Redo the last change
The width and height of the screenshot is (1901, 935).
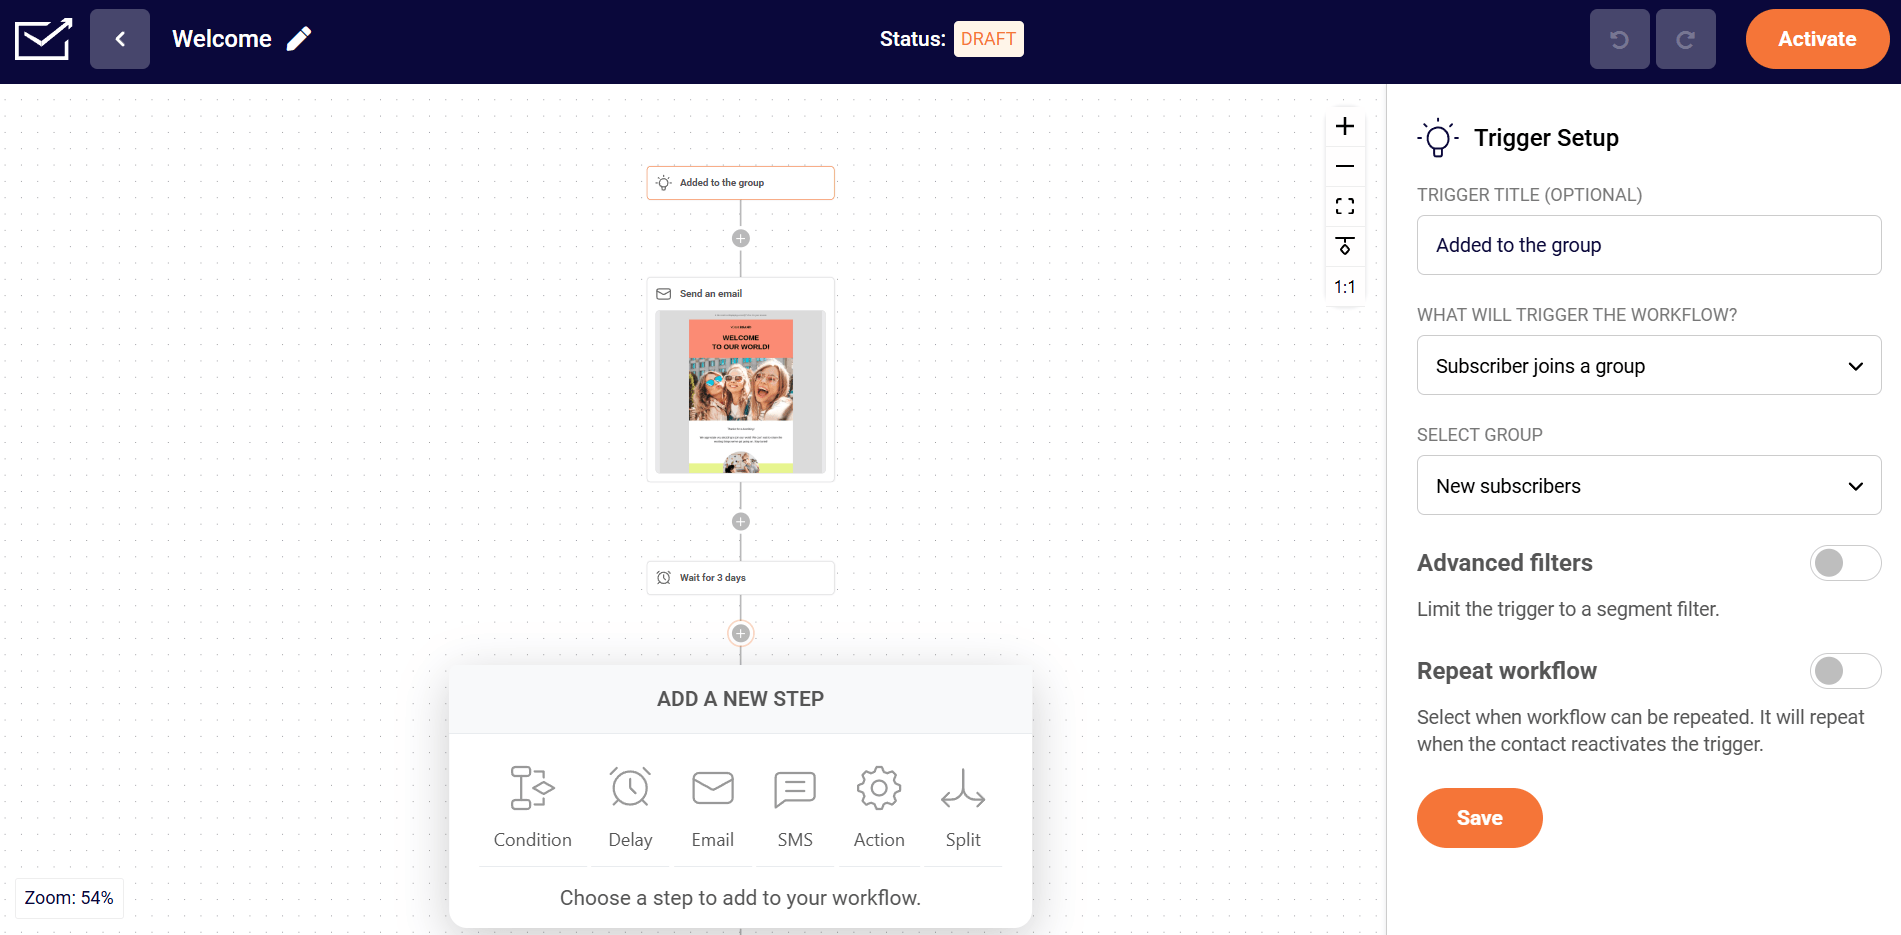(1685, 39)
